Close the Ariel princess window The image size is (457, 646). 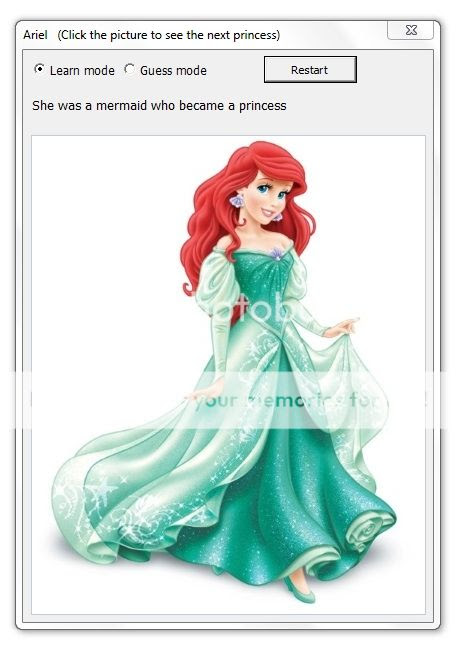point(410,30)
